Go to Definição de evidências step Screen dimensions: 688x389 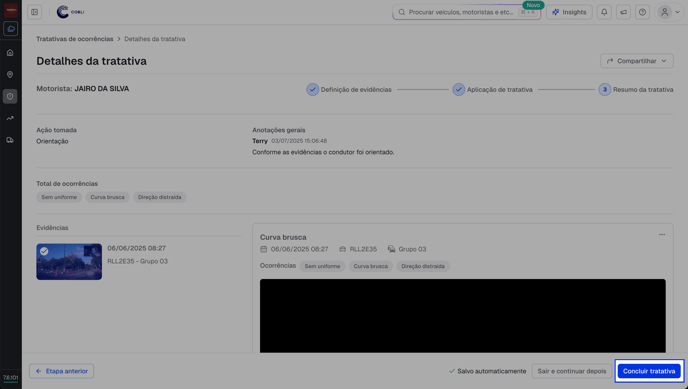(349, 89)
